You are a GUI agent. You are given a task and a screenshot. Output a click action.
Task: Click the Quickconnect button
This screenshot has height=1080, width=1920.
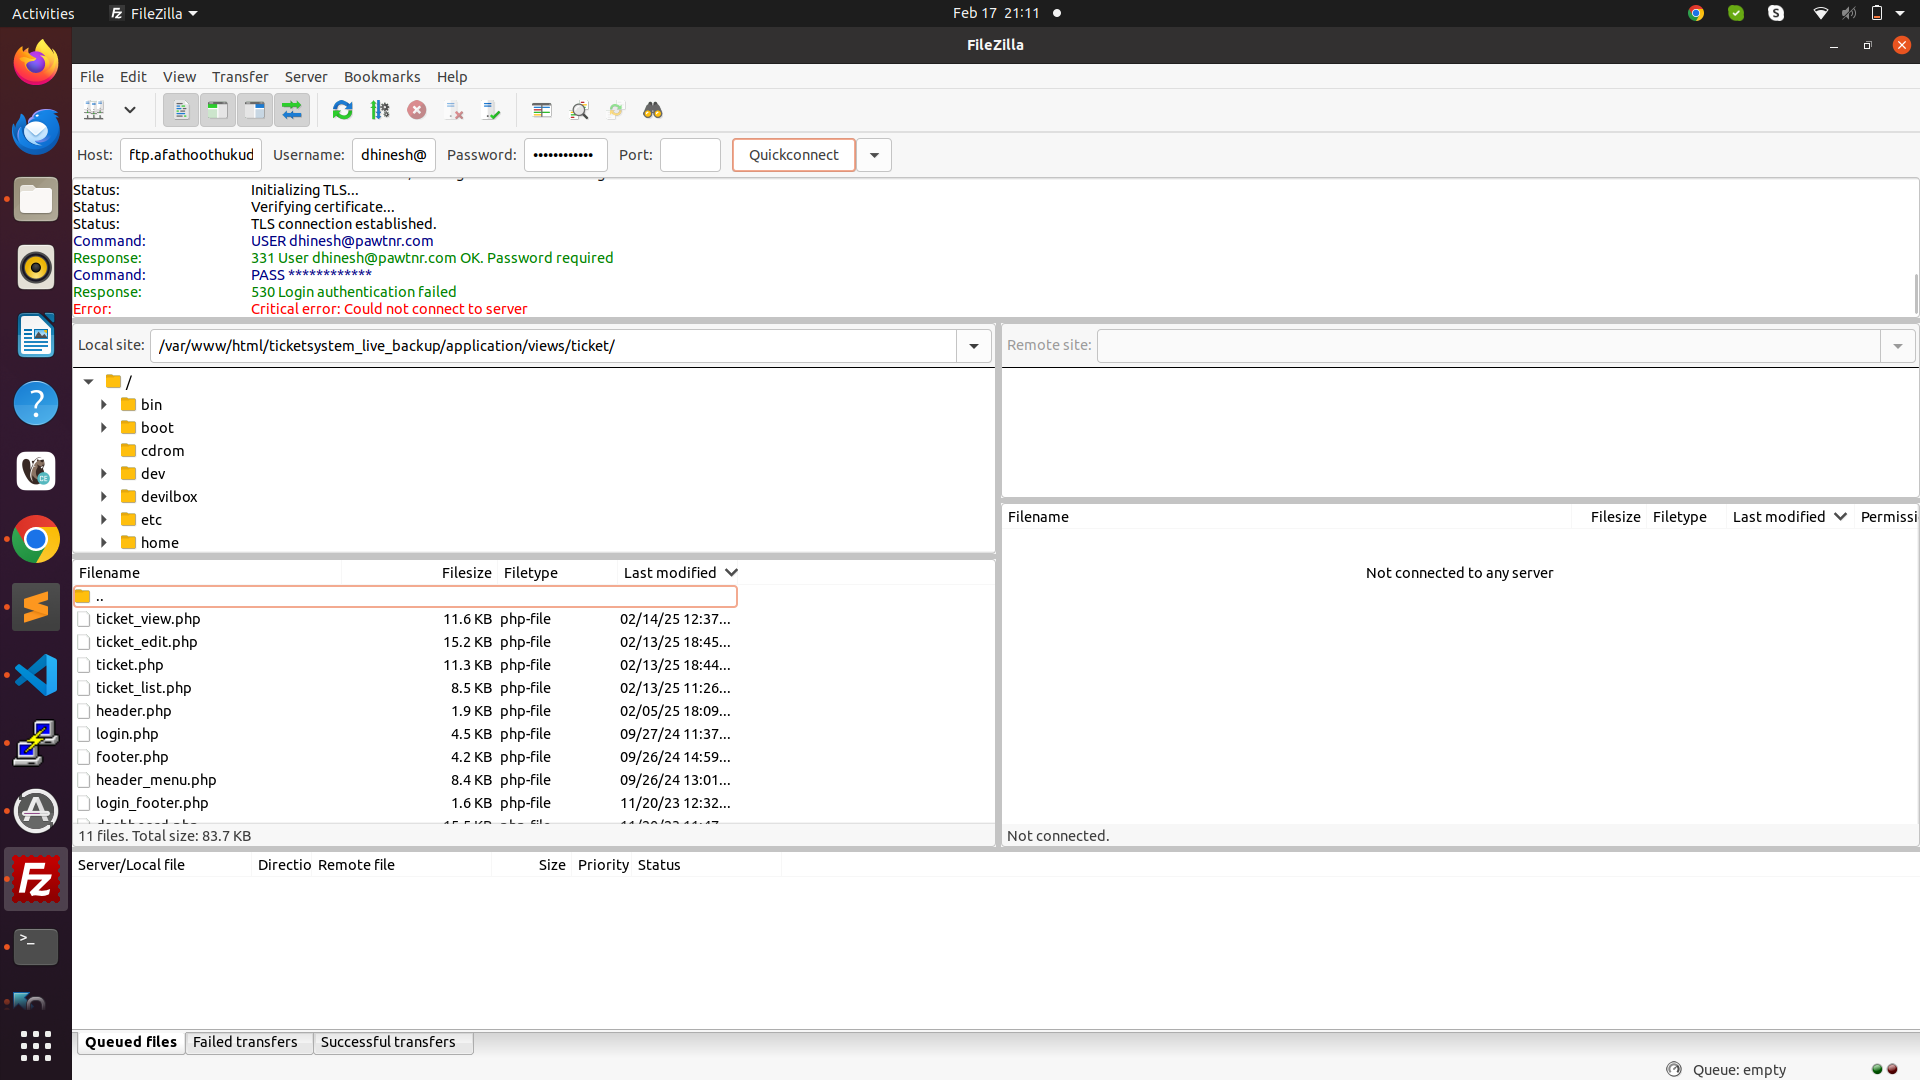[x=793, y=155]
